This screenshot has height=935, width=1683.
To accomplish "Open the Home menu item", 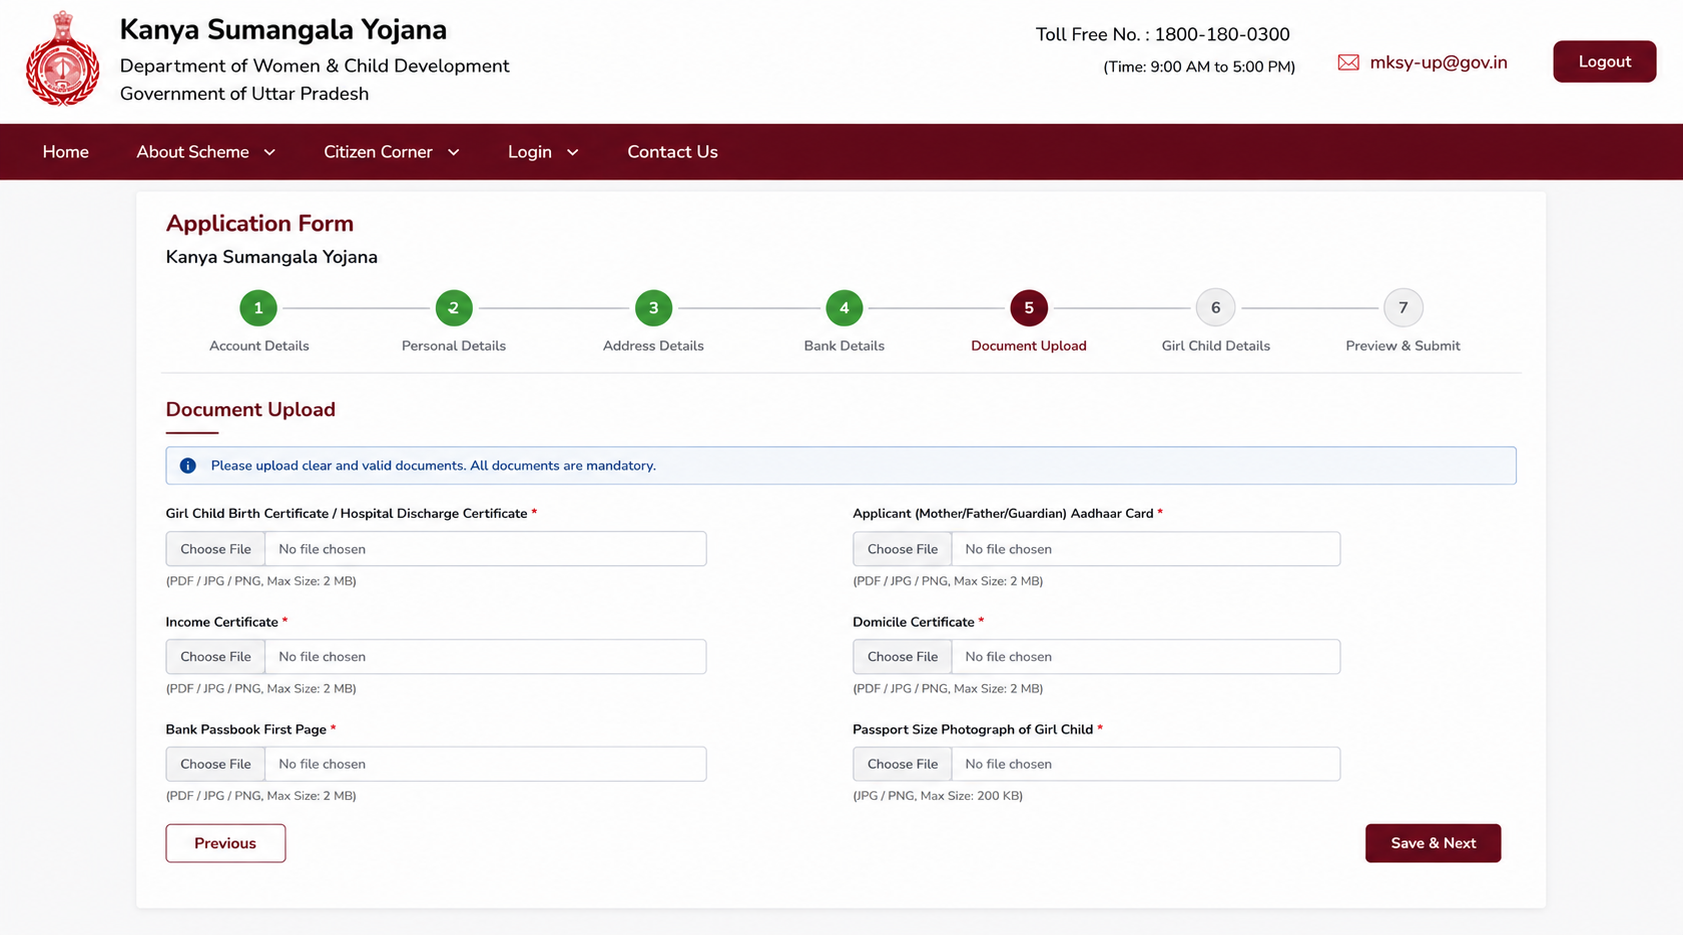I will 66,152.
